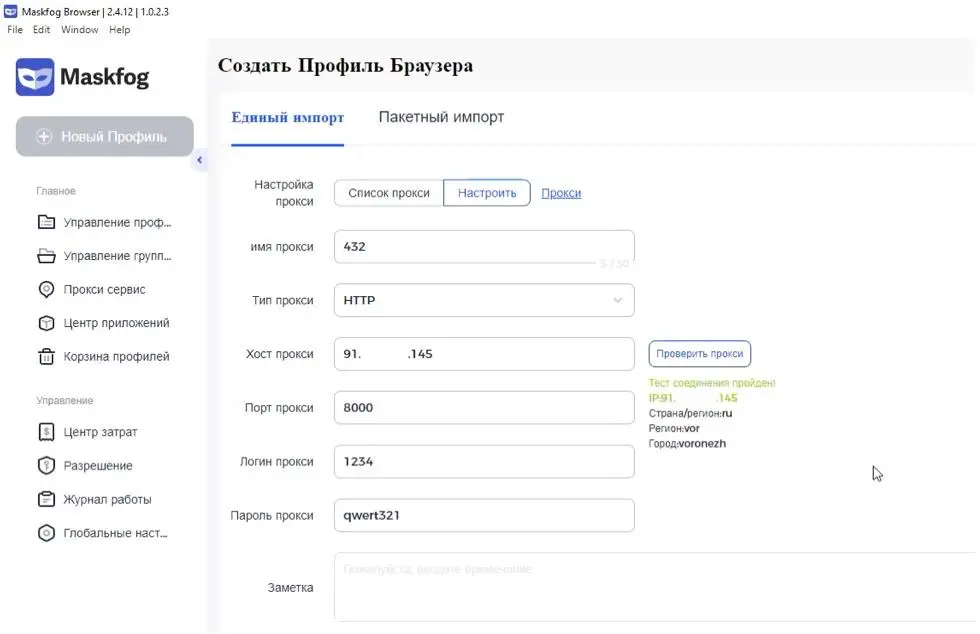Collapse the left sidebar with the chevron
This screenshot has height=634, width=980.
(199, 159)
